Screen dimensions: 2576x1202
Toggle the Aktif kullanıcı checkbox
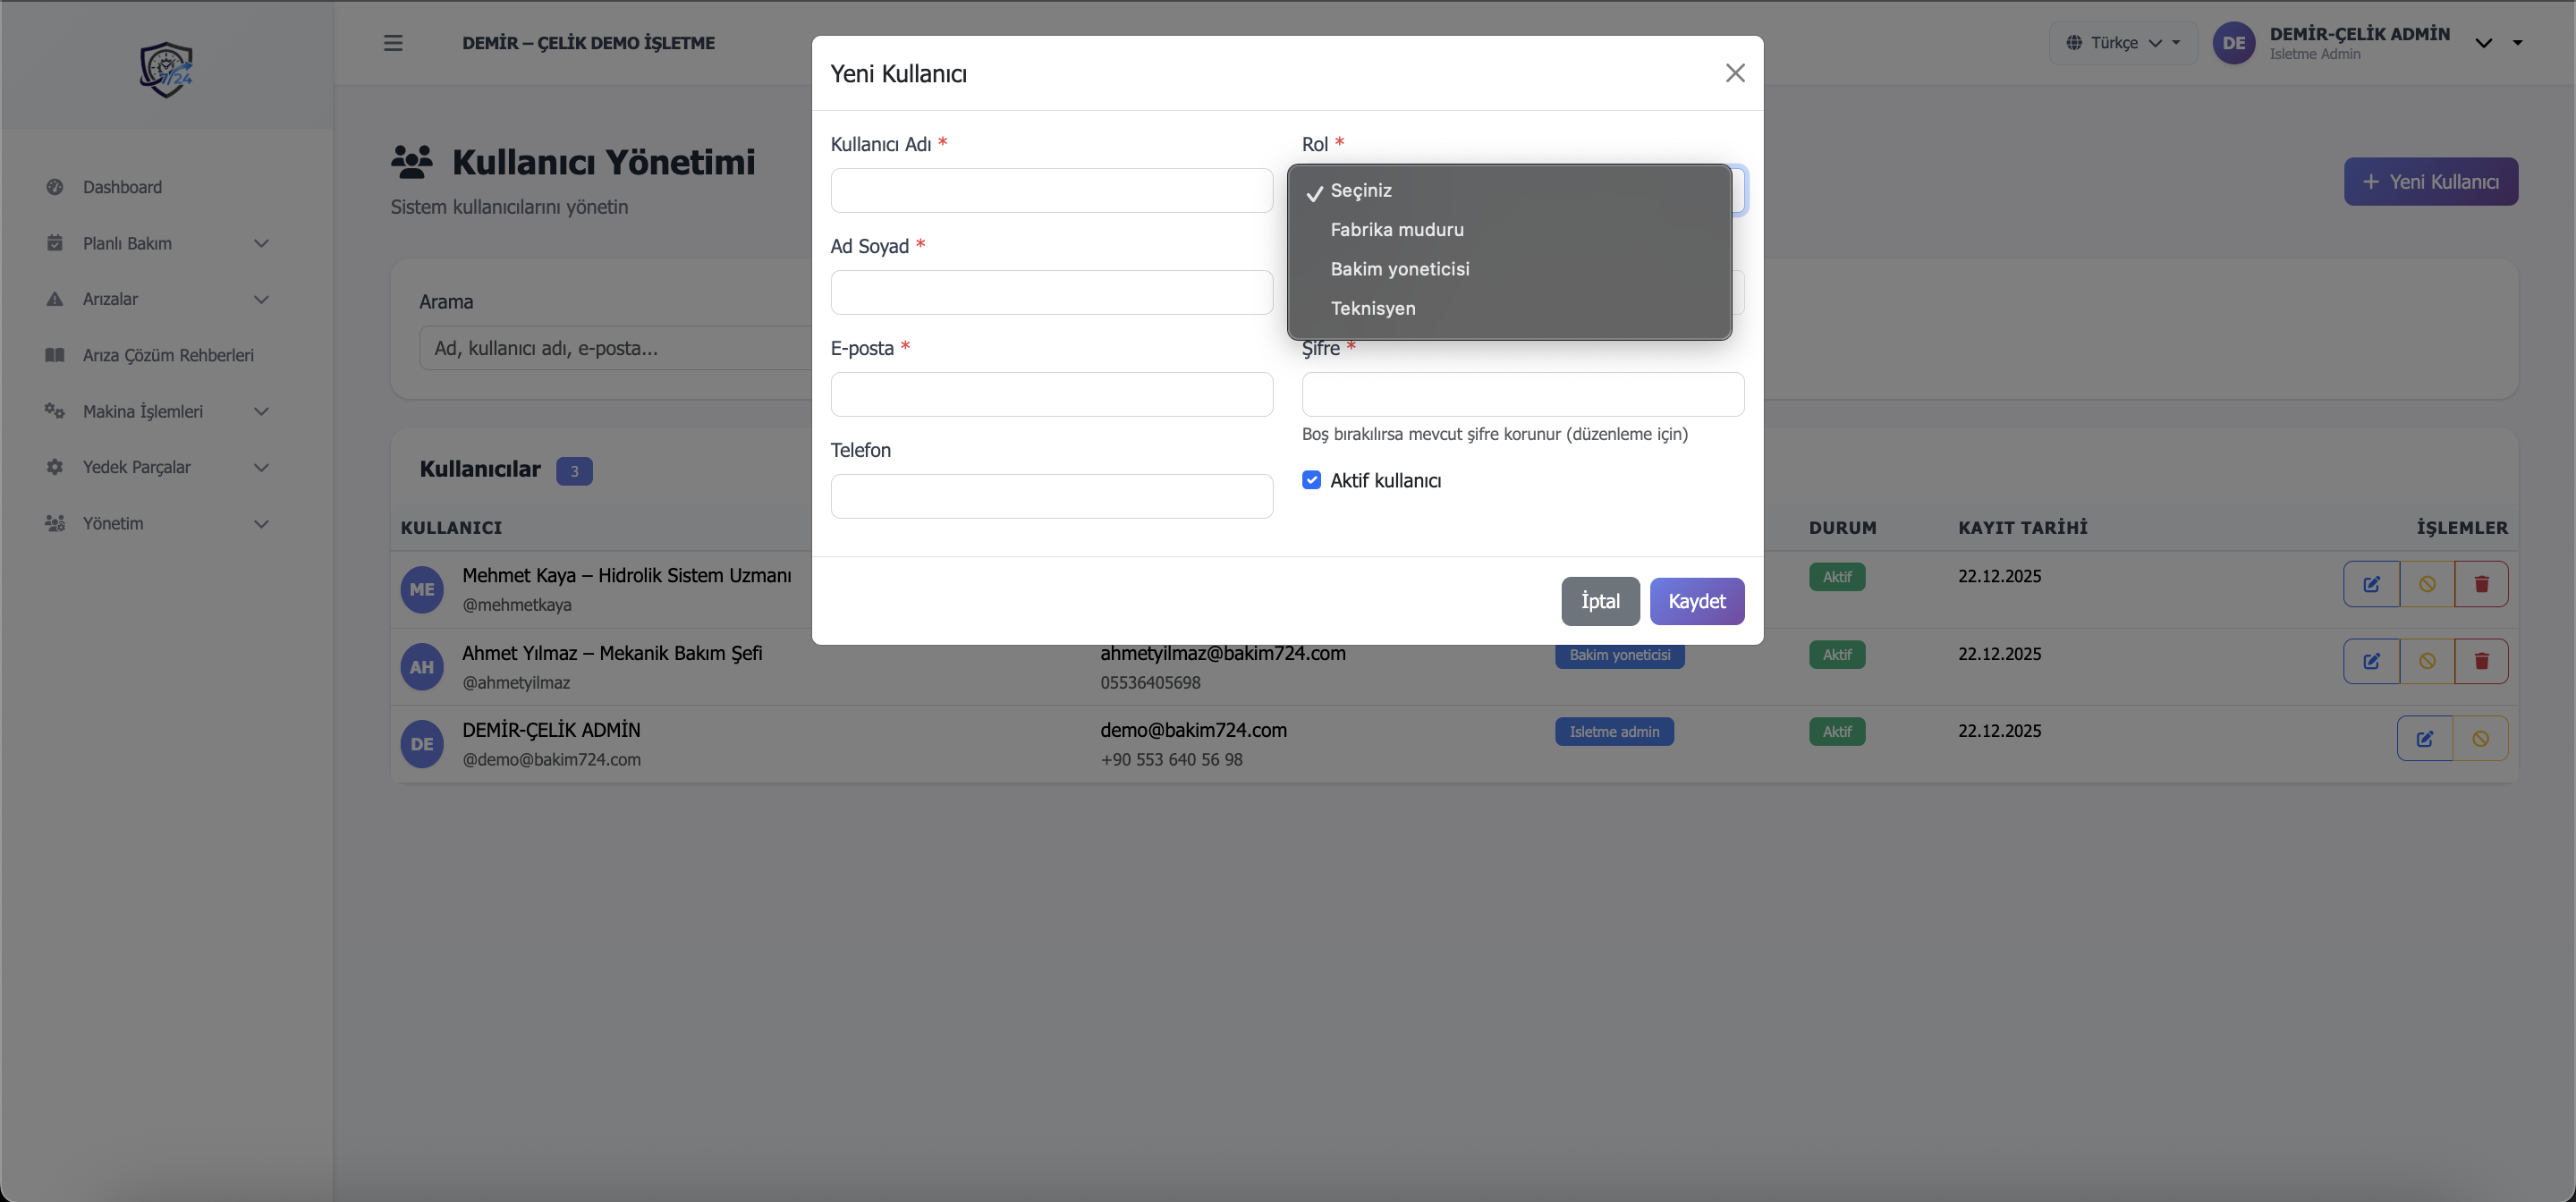(x=1311, y=480)
